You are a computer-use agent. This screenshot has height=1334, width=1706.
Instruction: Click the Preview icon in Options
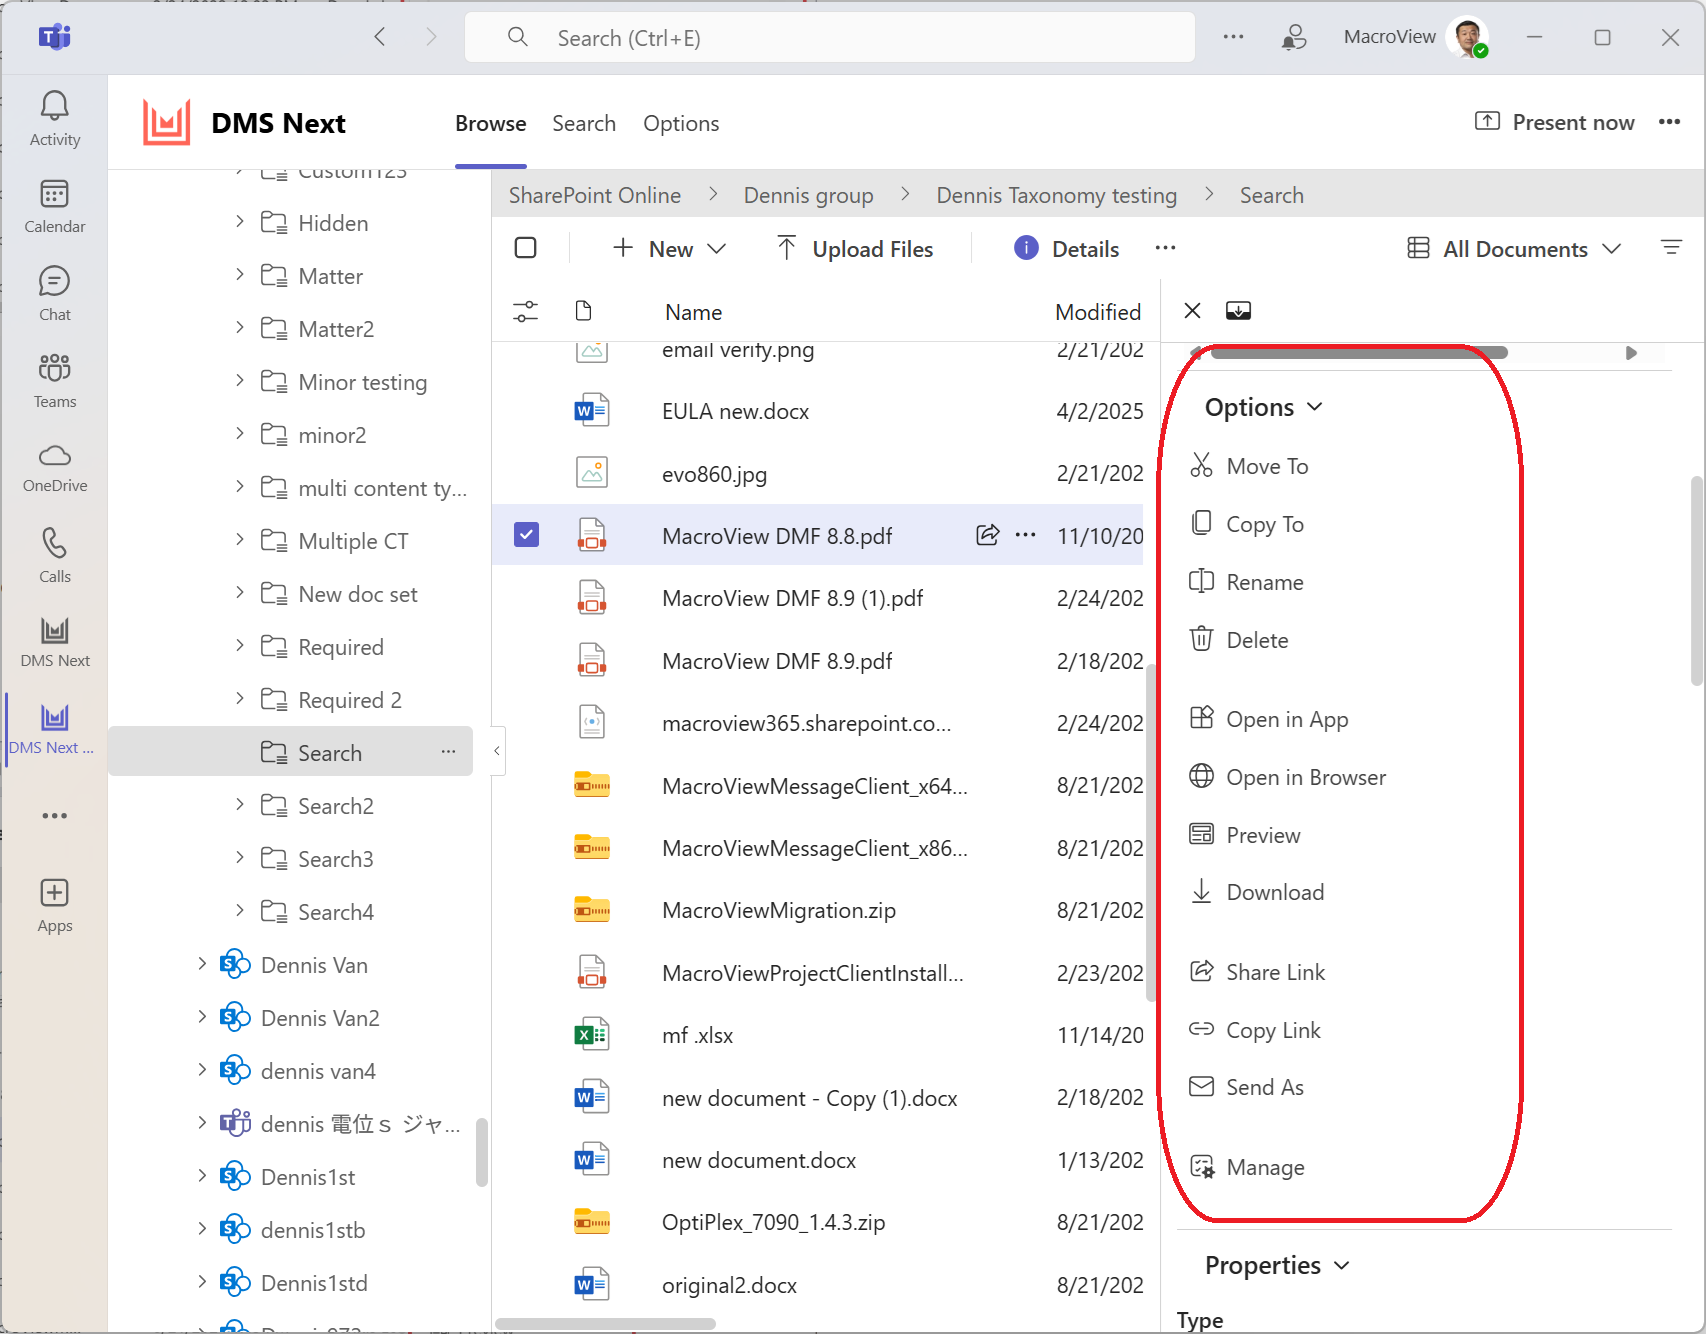[x=1201, y=834]
